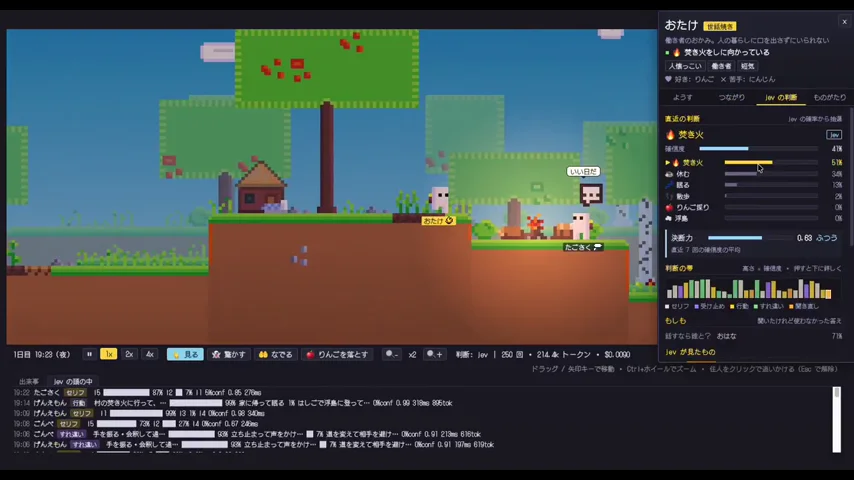
Task: Click the jev badge button
Action: [834, 135]
